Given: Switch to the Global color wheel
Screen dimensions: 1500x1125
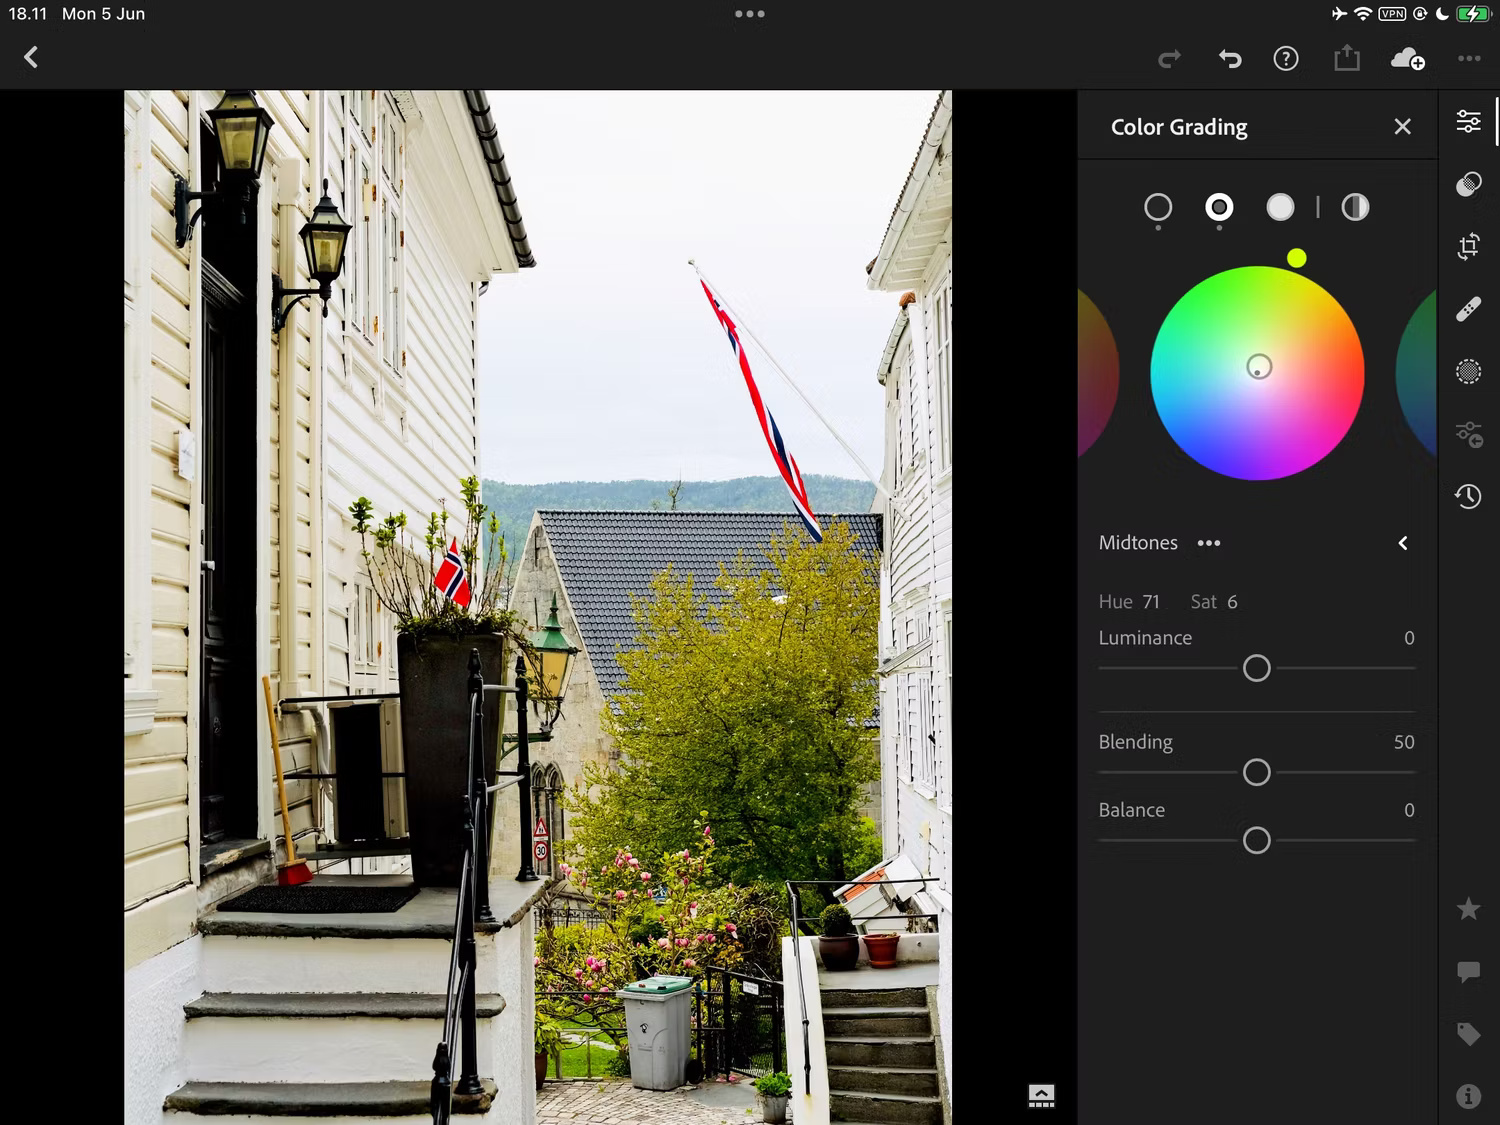Looking at the screenshot, I should (x=1355, y=208).
